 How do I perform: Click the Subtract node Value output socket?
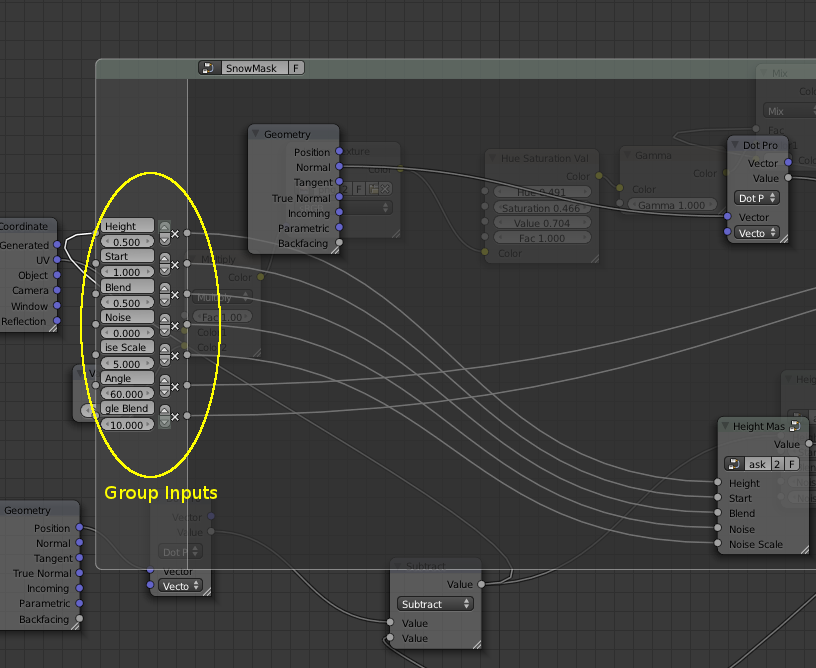coord(481,584)
